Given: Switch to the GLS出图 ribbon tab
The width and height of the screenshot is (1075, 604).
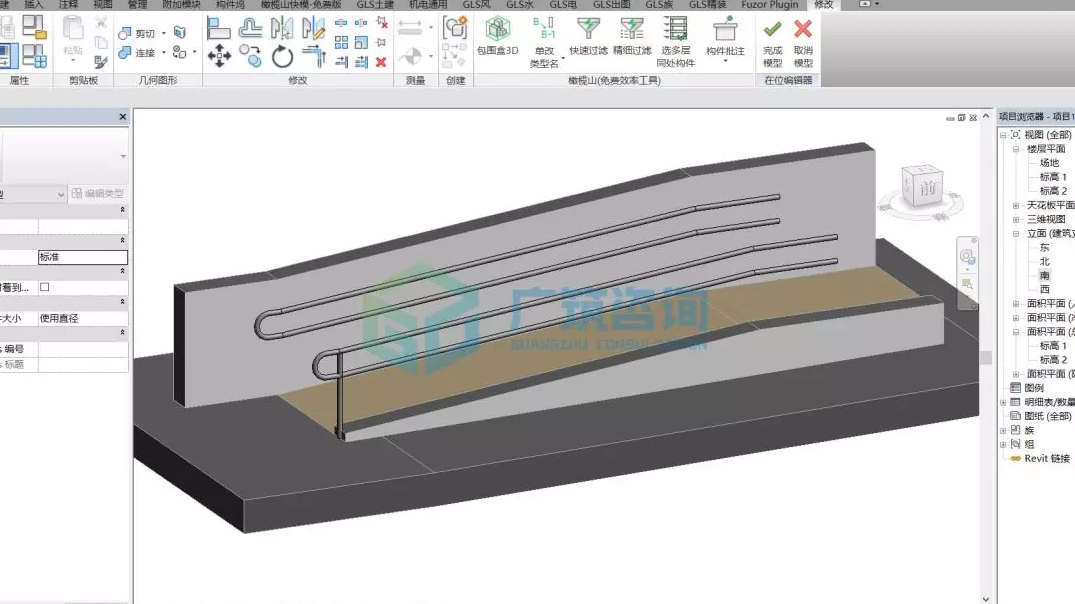Looking at the screenshot, I should (612, 5).
